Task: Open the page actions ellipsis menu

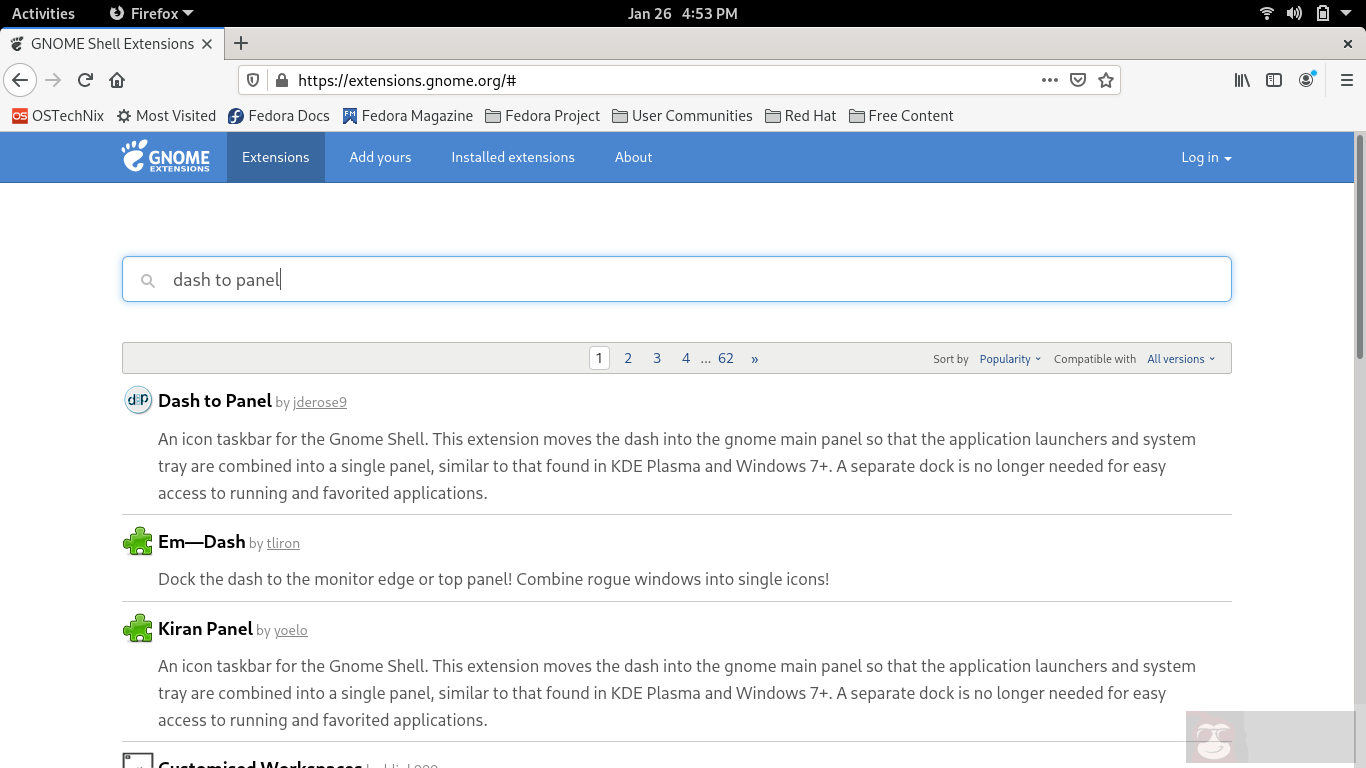Action: [x=1049, y=80]
